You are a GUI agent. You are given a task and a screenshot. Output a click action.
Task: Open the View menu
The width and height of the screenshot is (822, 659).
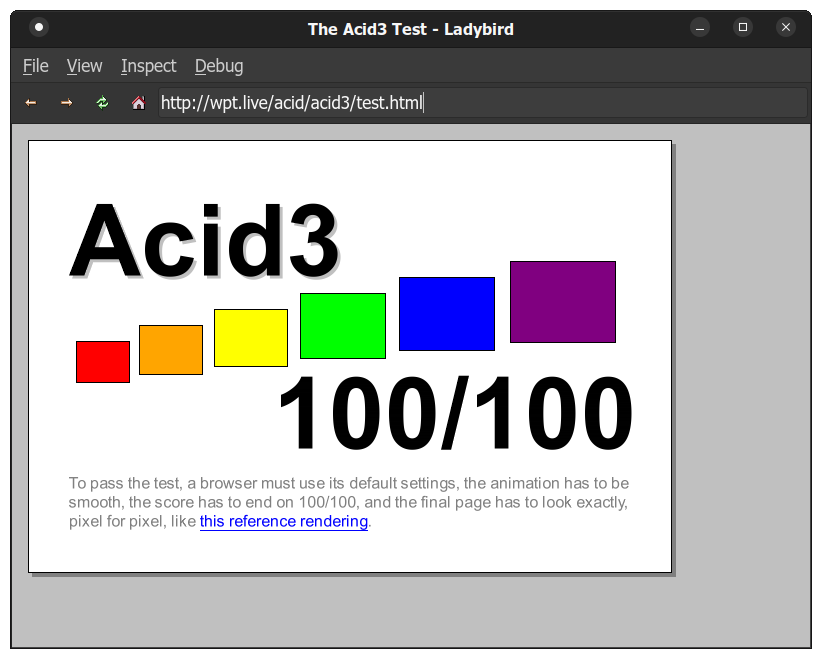pyautogui.click(x=84, y=66)
